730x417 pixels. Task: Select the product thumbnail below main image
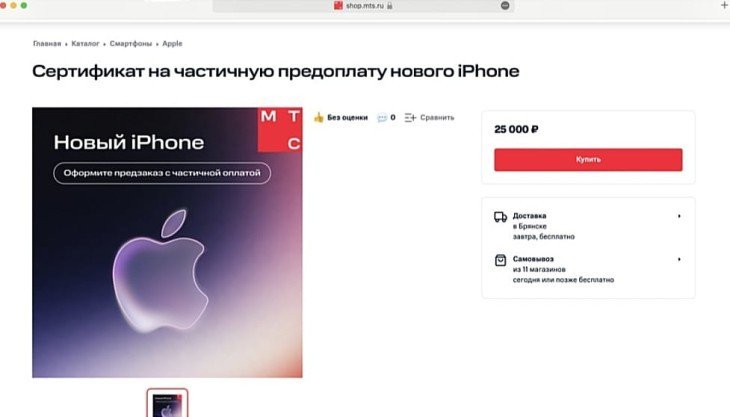pos(167,403)
